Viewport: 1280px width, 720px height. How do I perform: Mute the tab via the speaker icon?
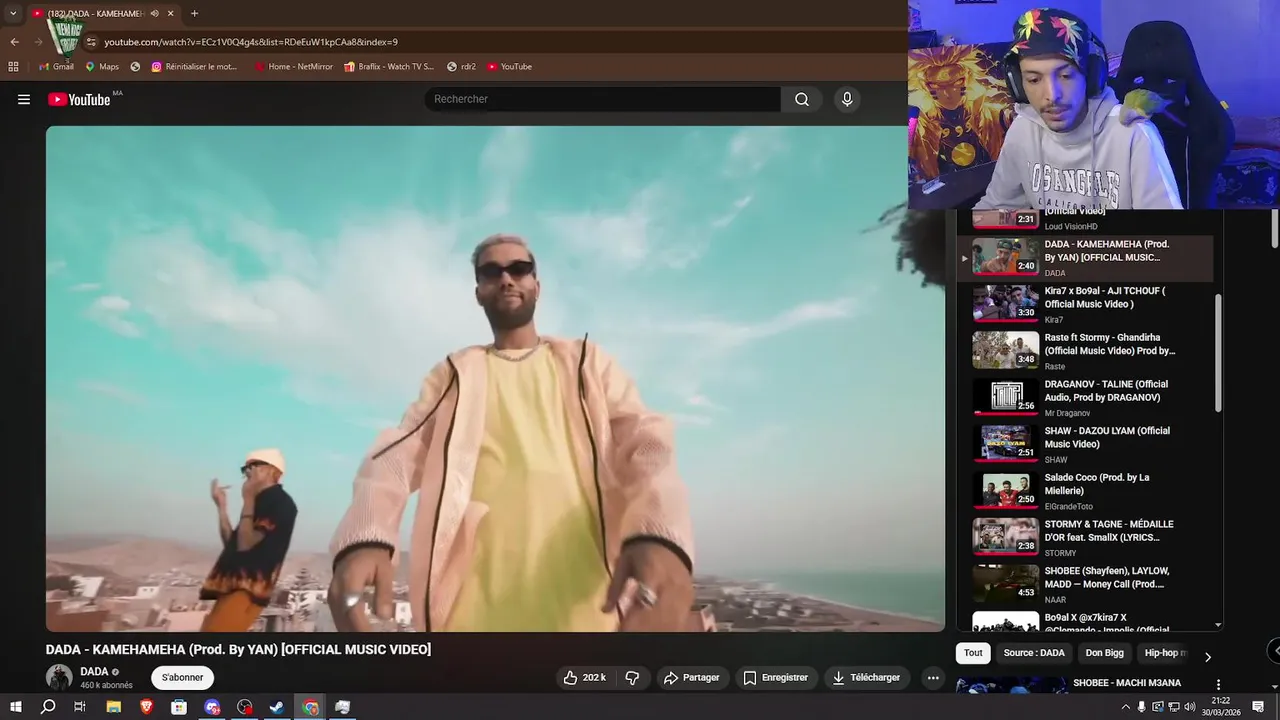pos(154,13)
